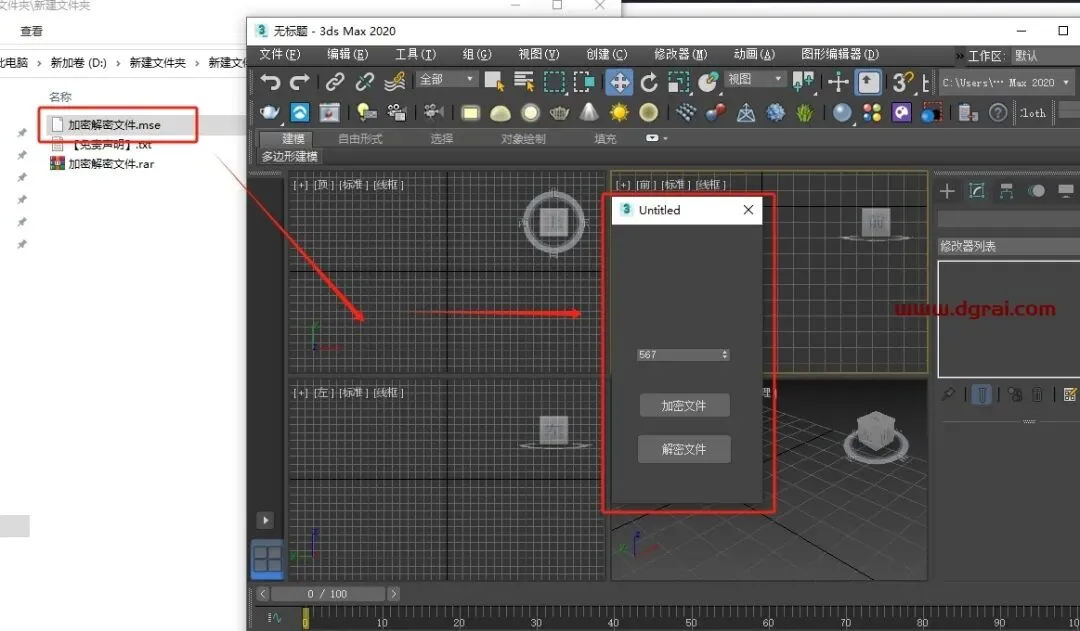The width and height of the screenshot is (1080, 631).
Task: Click the 加密文件 button
Action: tap(684, 406)
